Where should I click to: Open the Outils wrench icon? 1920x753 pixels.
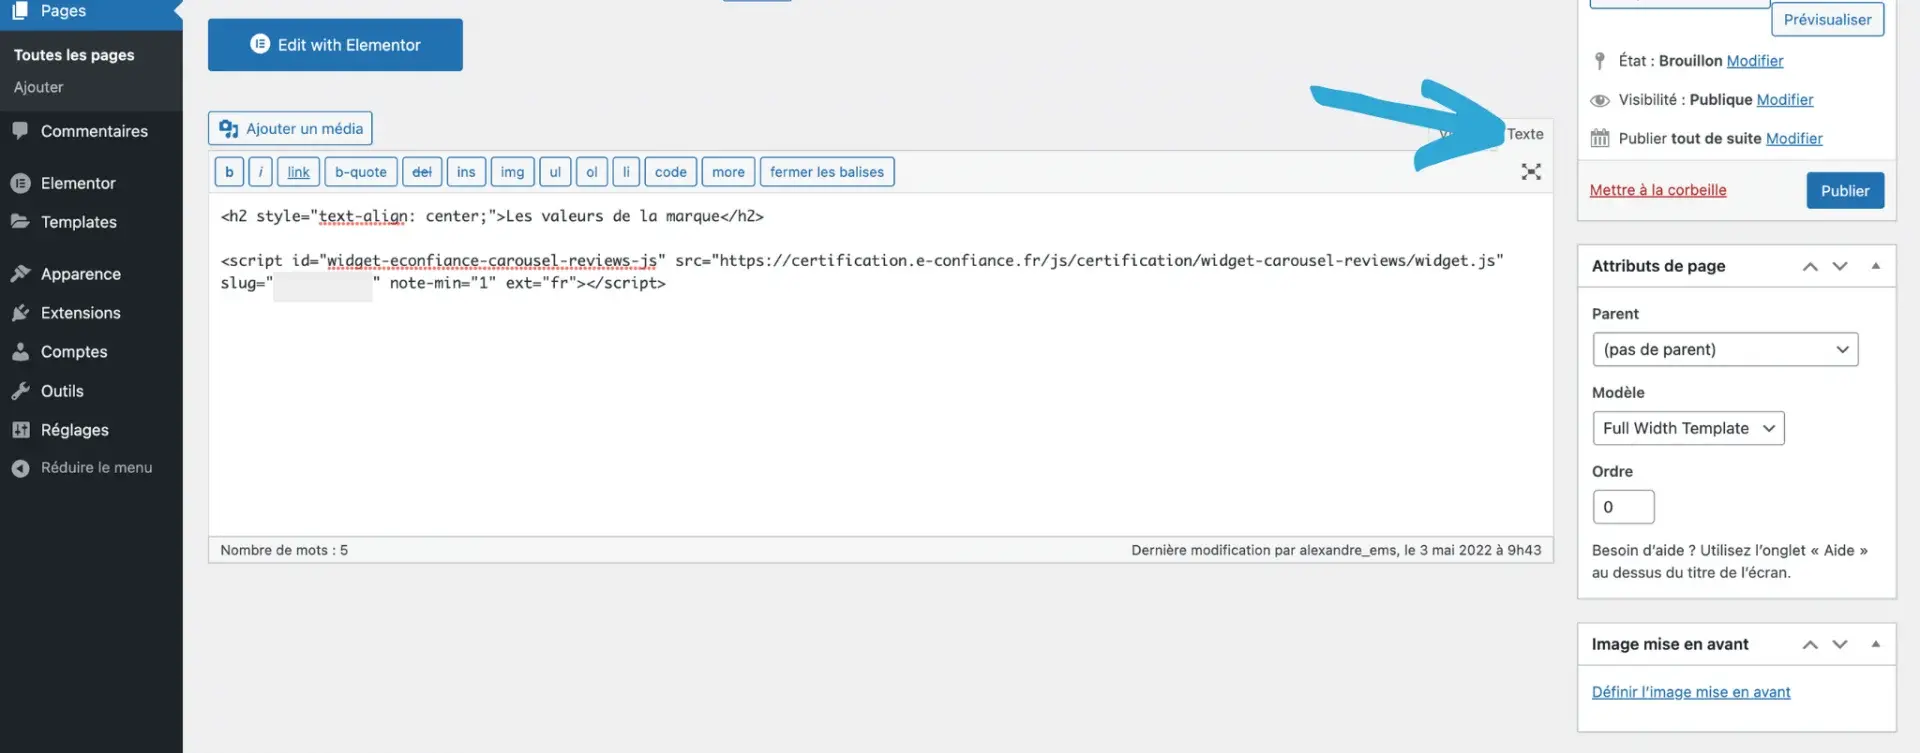[x=20, y=390]
